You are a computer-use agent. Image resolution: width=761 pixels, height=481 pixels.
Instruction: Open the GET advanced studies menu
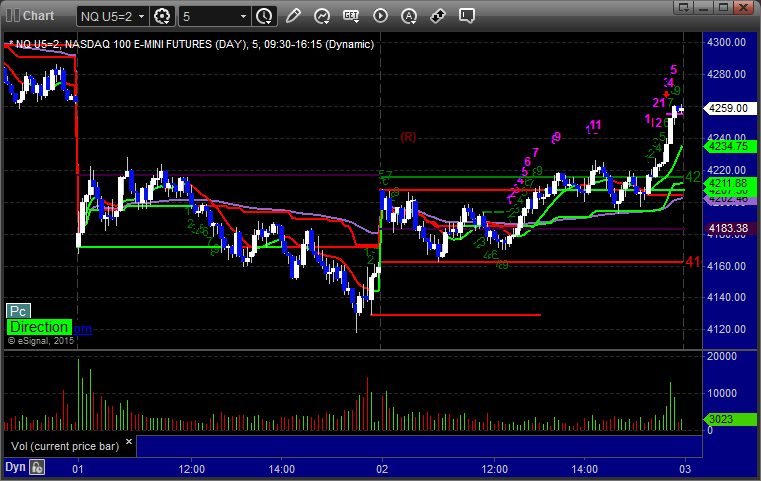pos(351,16)
